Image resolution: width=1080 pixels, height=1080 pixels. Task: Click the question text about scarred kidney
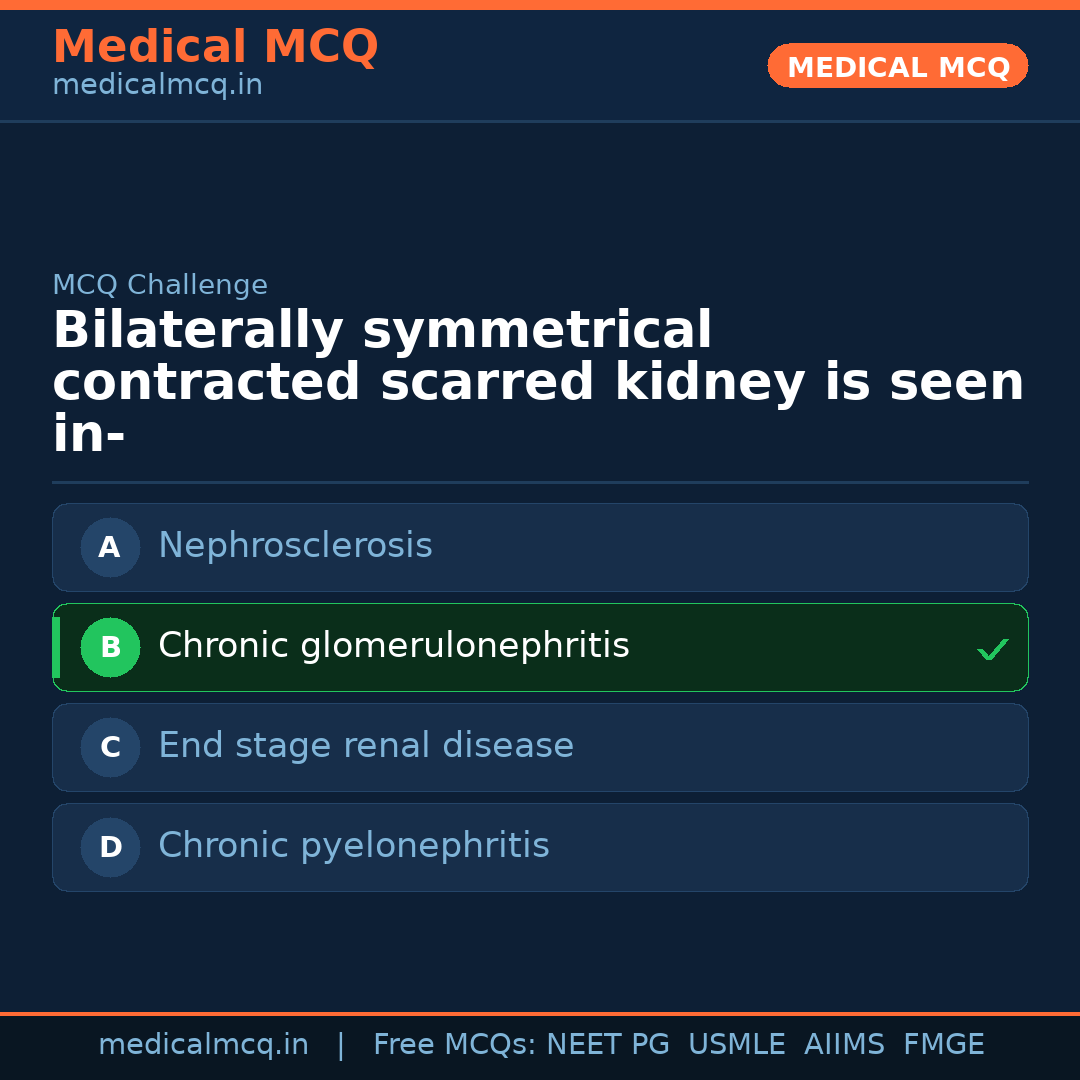point(538,383)
